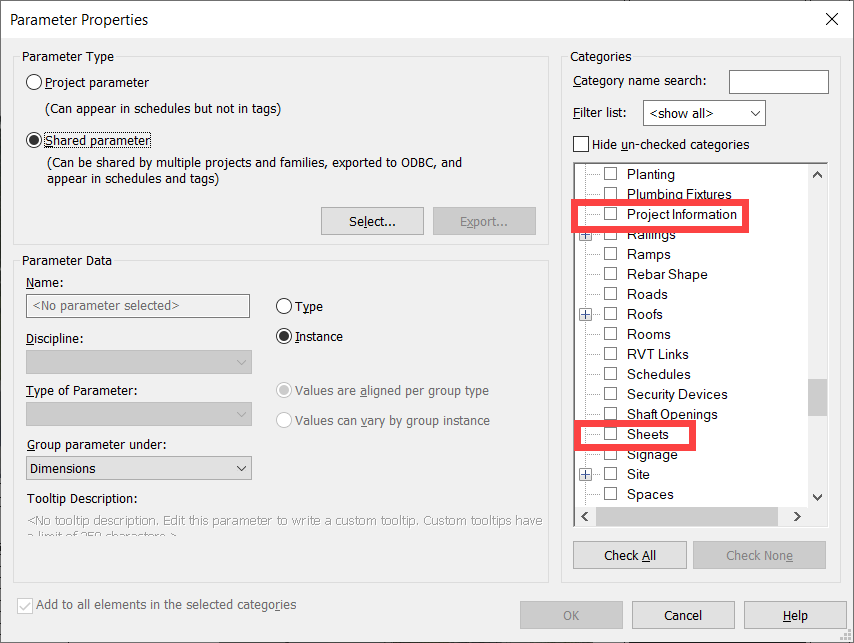The width and height of the screenshot is (854, 643).
Task: Click the Category name search field
Action: tap(778, 81)
